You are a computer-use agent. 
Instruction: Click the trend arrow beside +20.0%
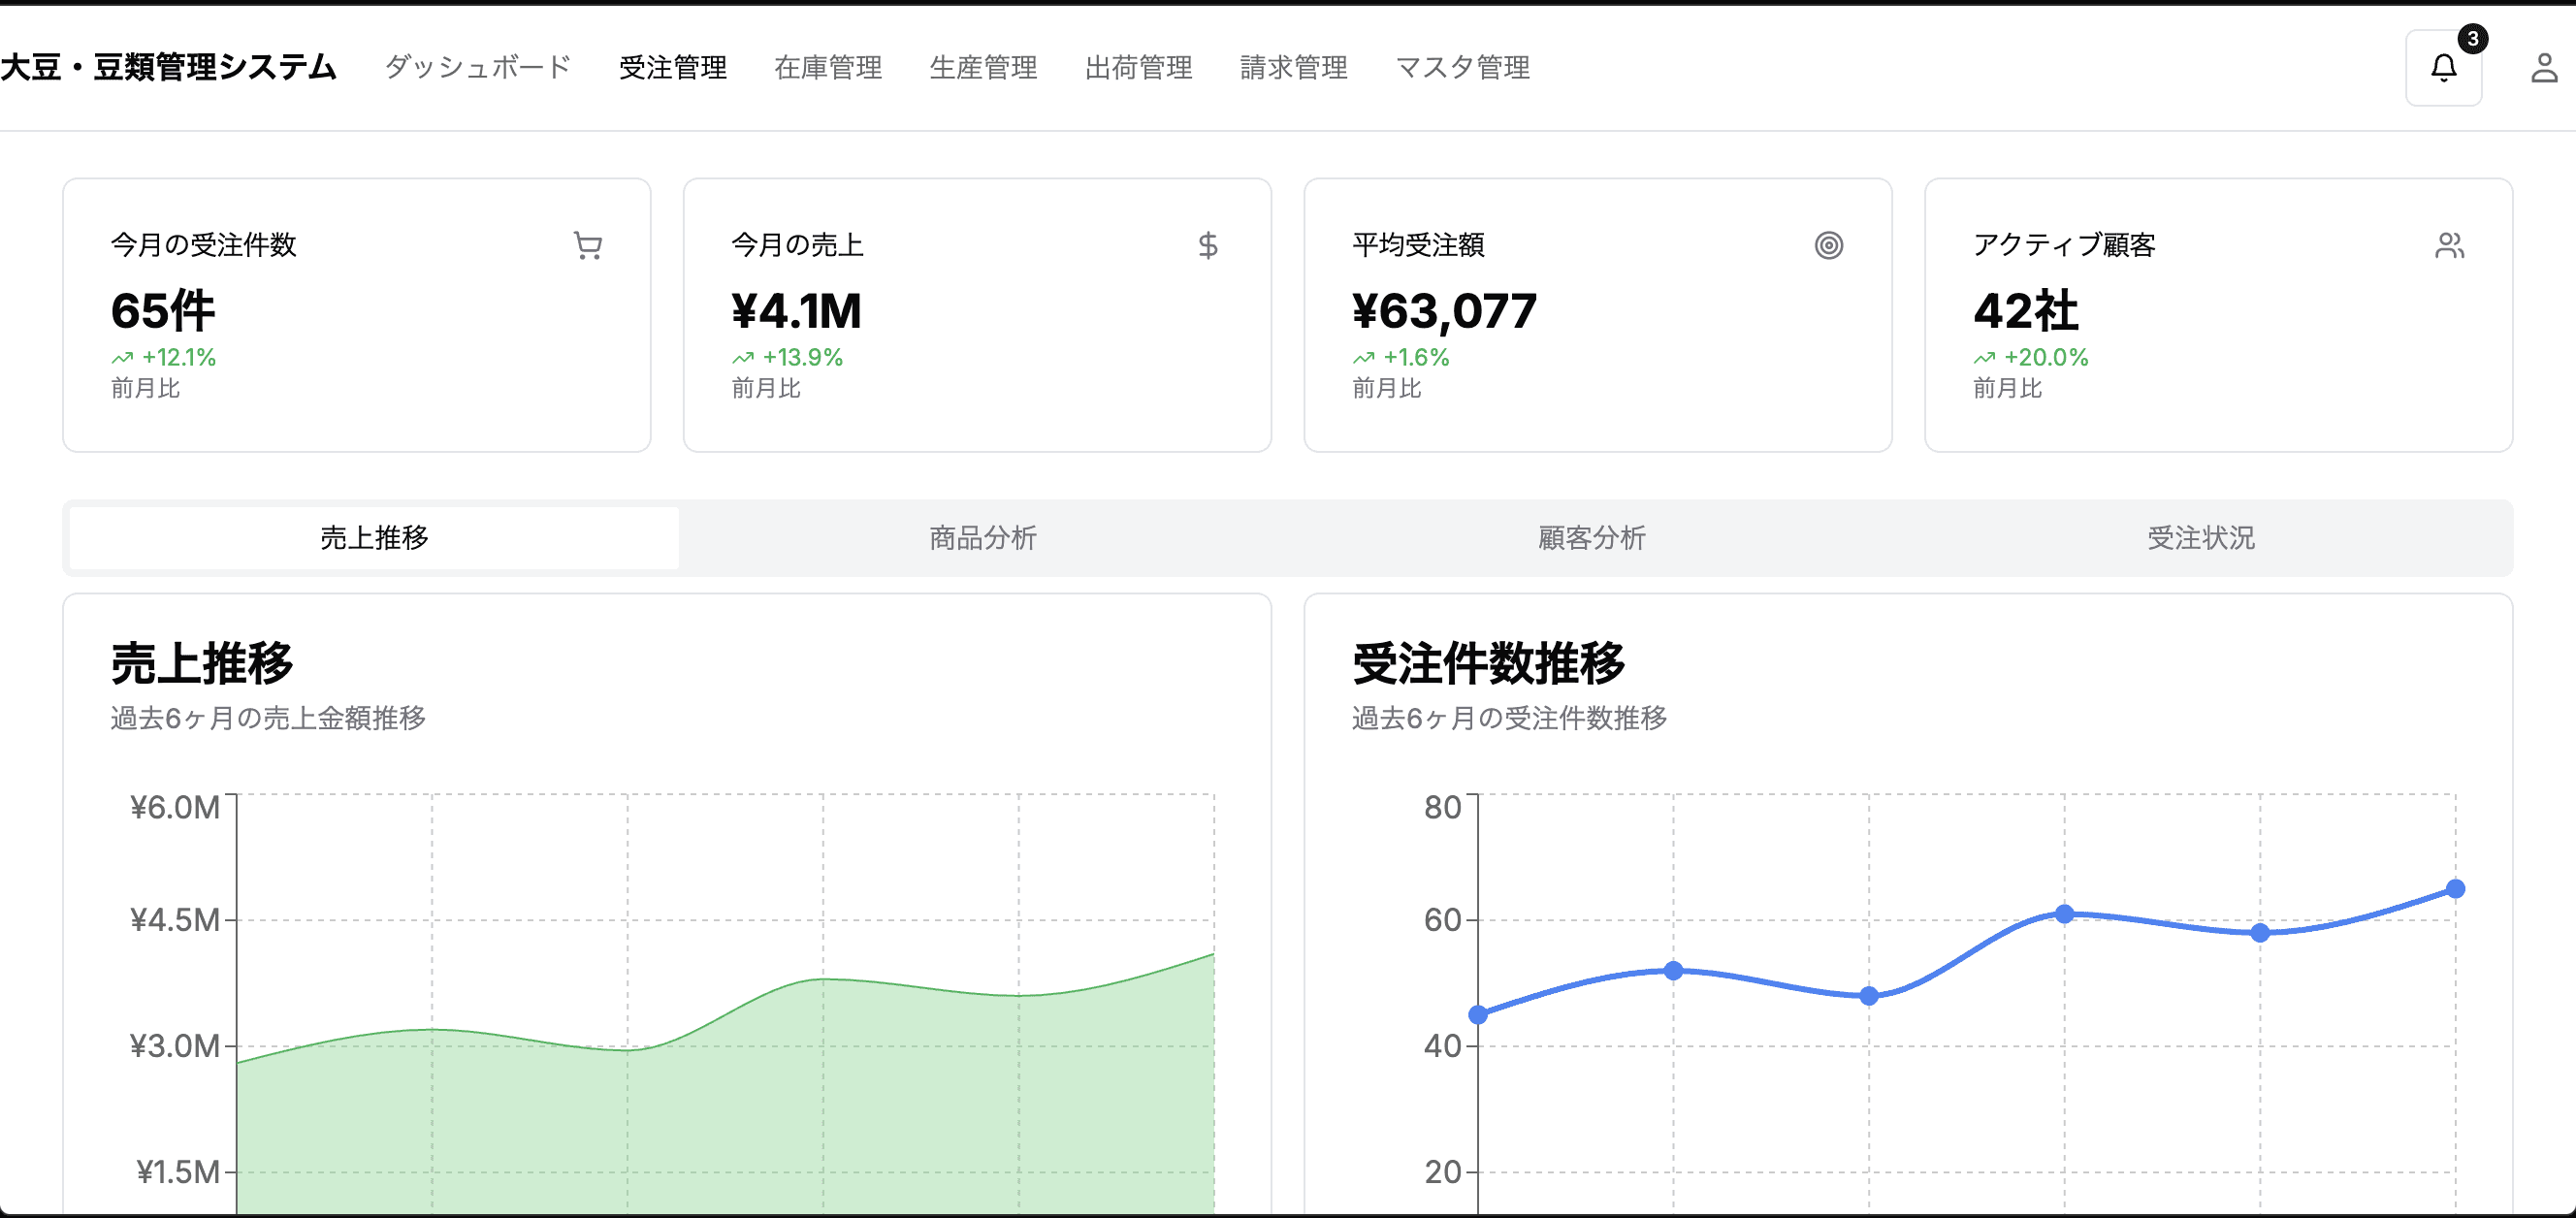pyautogui.click(x=1985, y=358)
